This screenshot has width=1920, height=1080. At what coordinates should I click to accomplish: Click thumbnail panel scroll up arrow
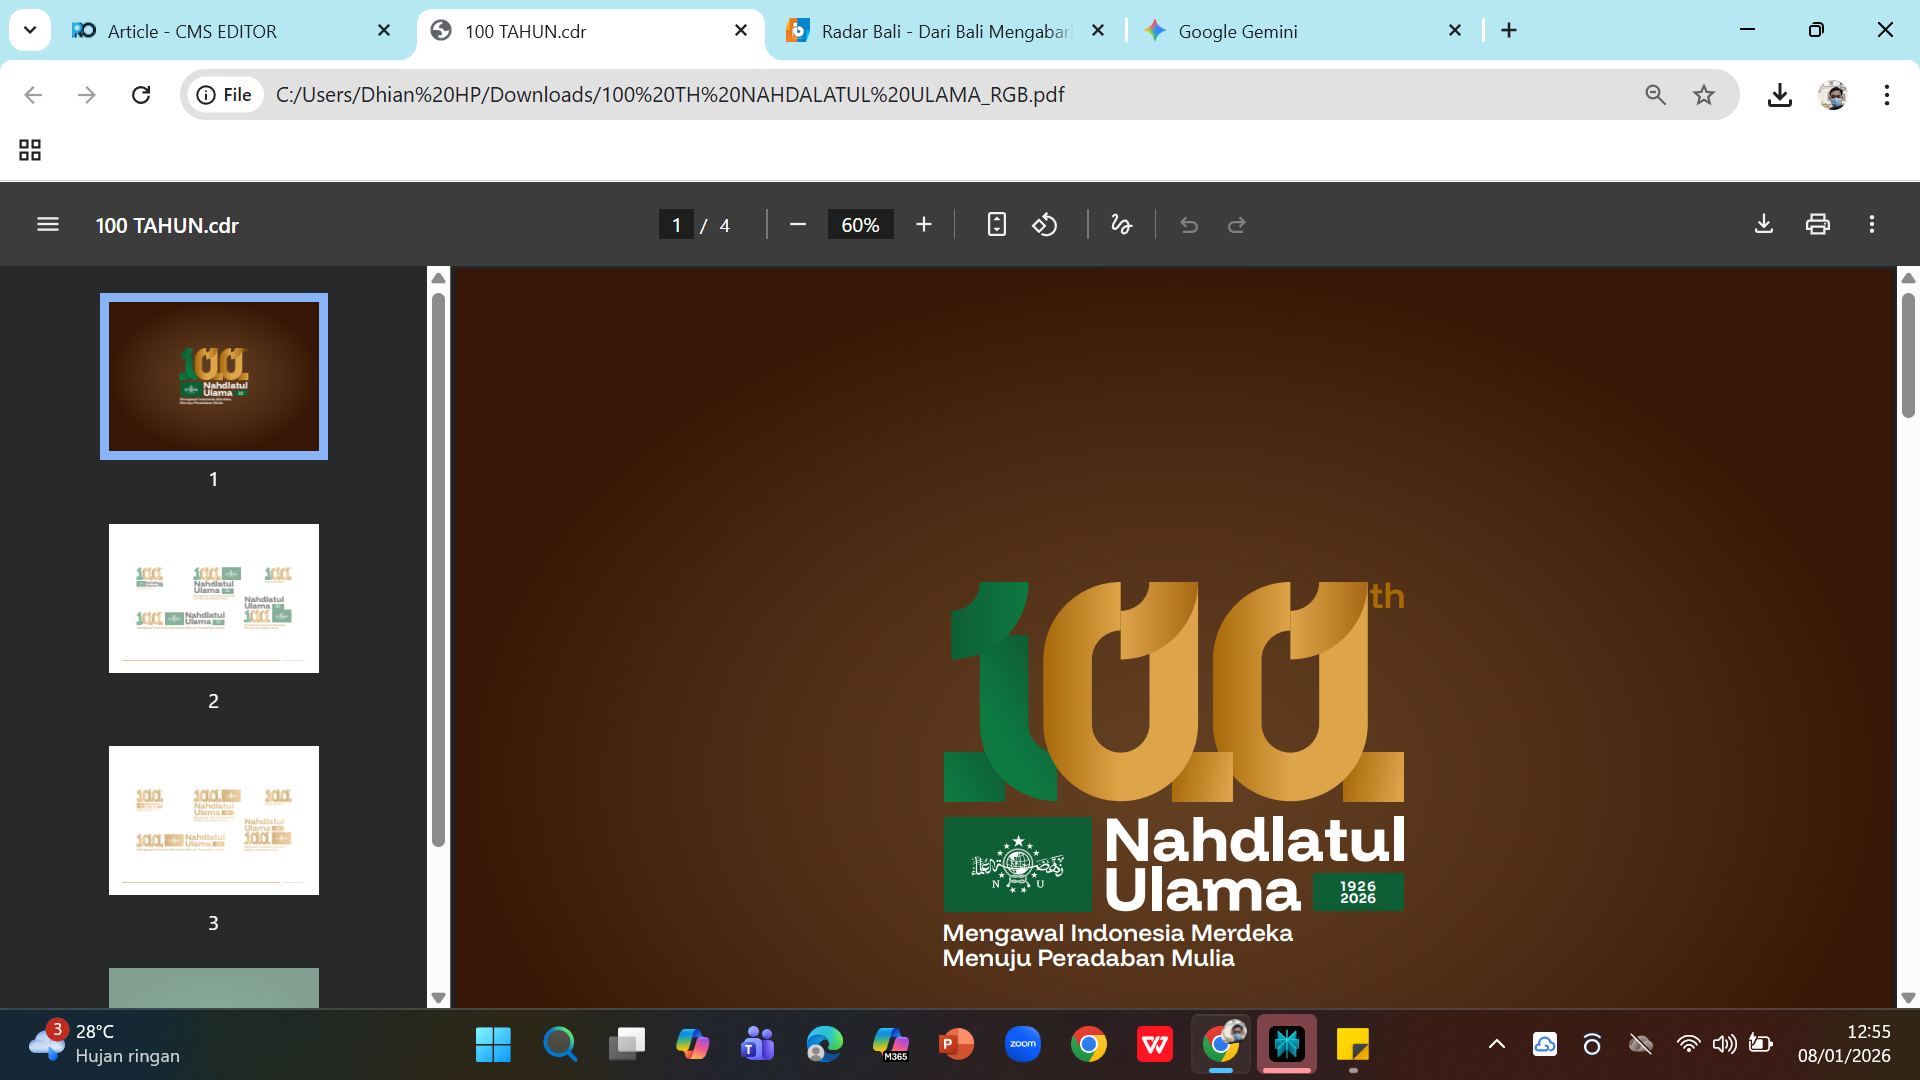tap(438, 277)
